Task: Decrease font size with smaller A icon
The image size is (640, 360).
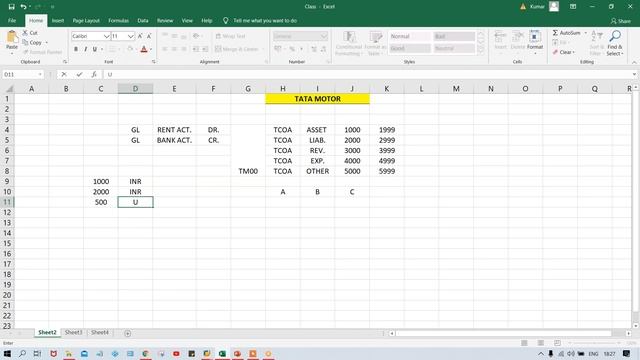Action: pos(149,36)
